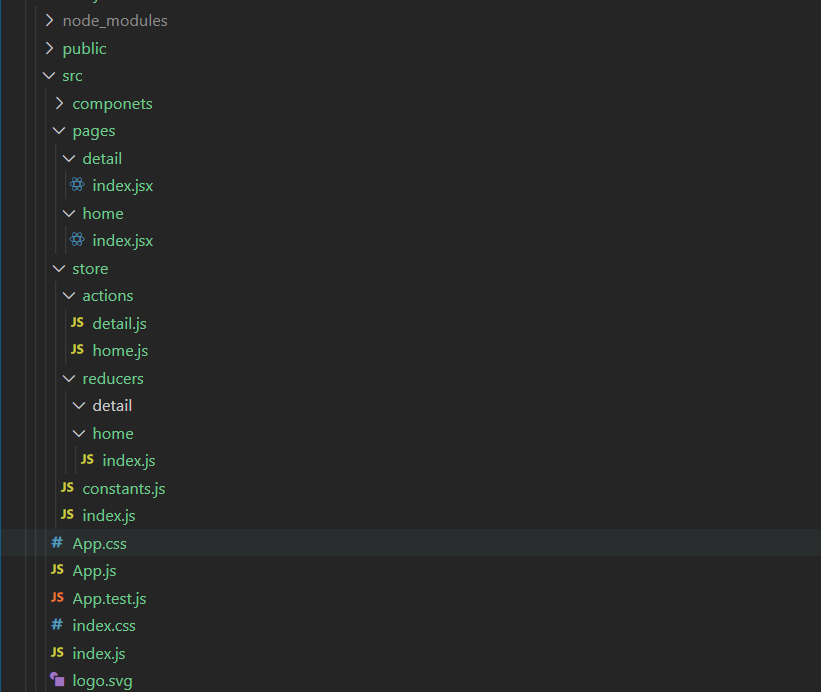Collapse the pages folder chevron

(59, 131)
